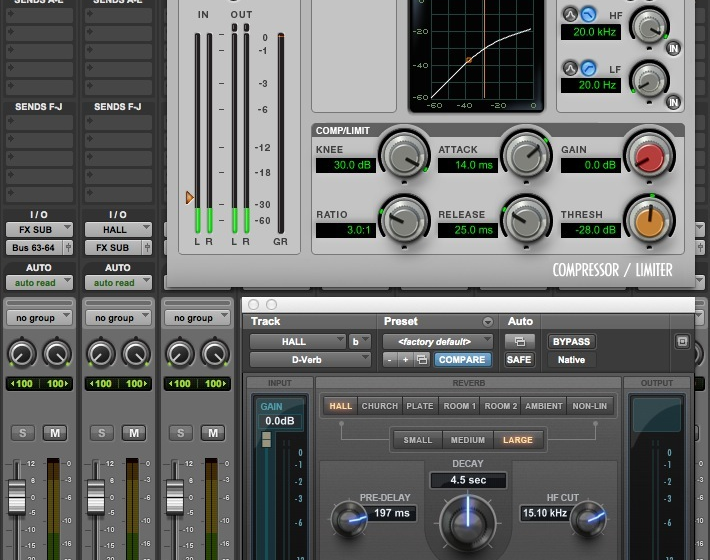The image size is (710, 560).
Task: Select the LF high-pass filter shape icon
Action: pyautogui.click(x=588, y=68)
